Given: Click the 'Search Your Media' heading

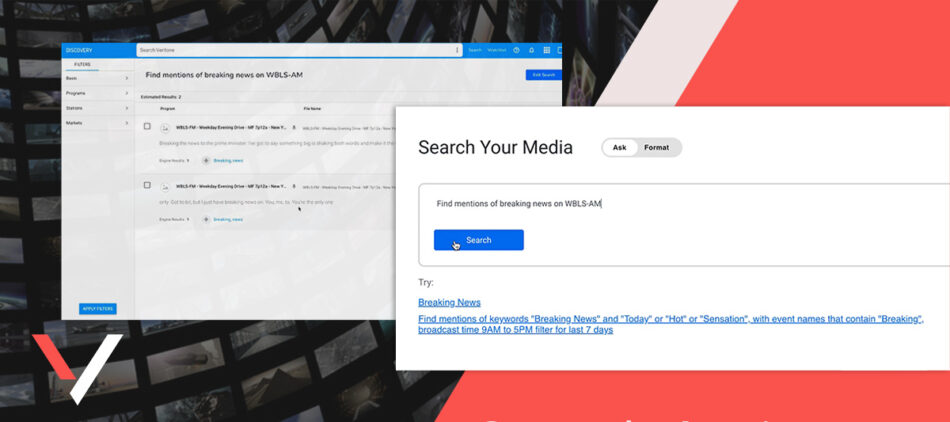Looking at the screenshot, I should pos(495,147).
